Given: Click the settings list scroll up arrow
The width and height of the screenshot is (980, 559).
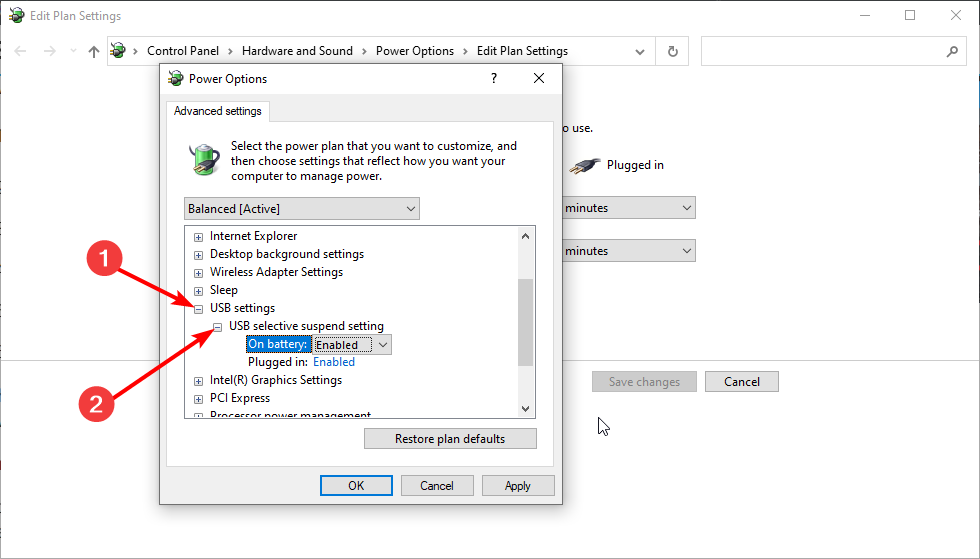Looking at the screenshot, I should [x=525, y=236].
